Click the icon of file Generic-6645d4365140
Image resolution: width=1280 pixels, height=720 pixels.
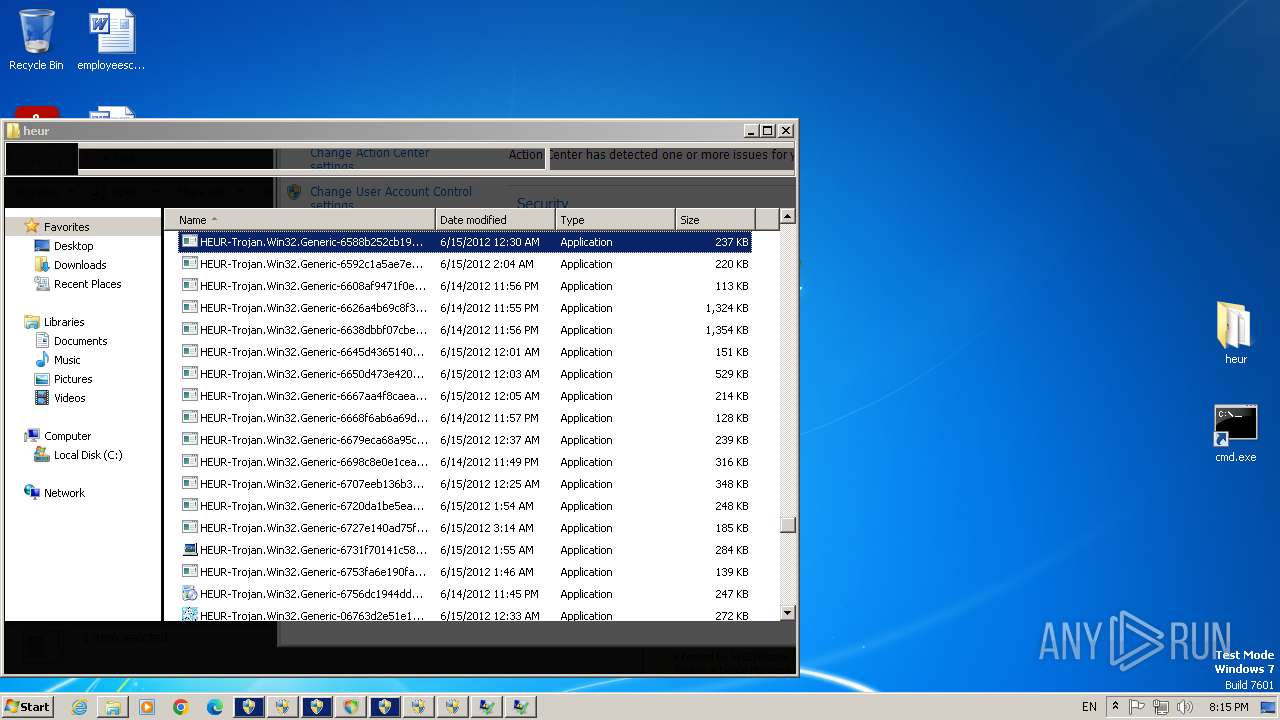point(190,352)
